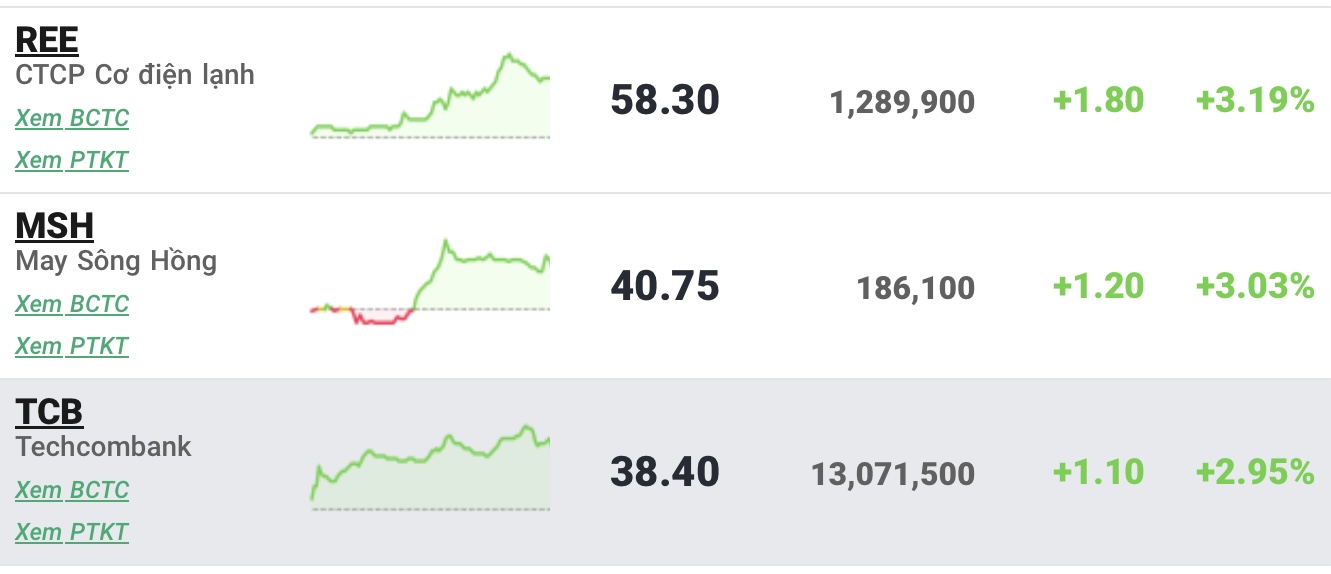Click Xem BCTC under REE
The height and width of the screenshot is (574, 1331).
72,118
